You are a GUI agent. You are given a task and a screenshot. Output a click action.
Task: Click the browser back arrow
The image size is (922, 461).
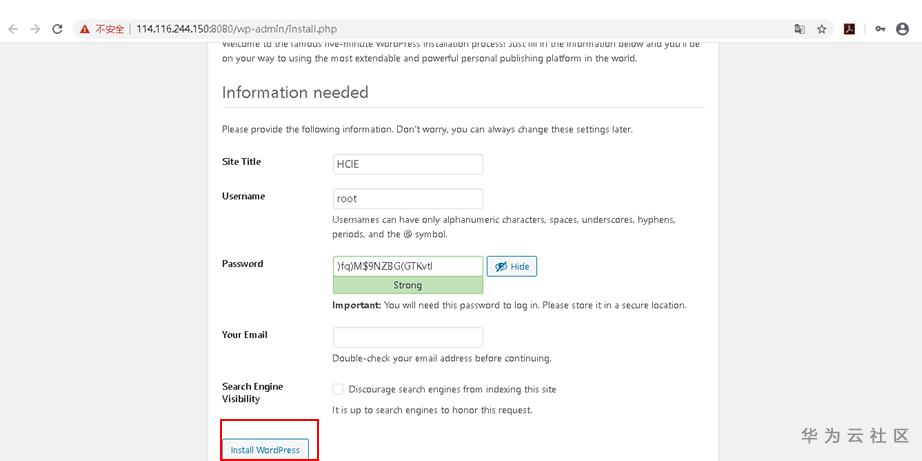tap(13, 29)
